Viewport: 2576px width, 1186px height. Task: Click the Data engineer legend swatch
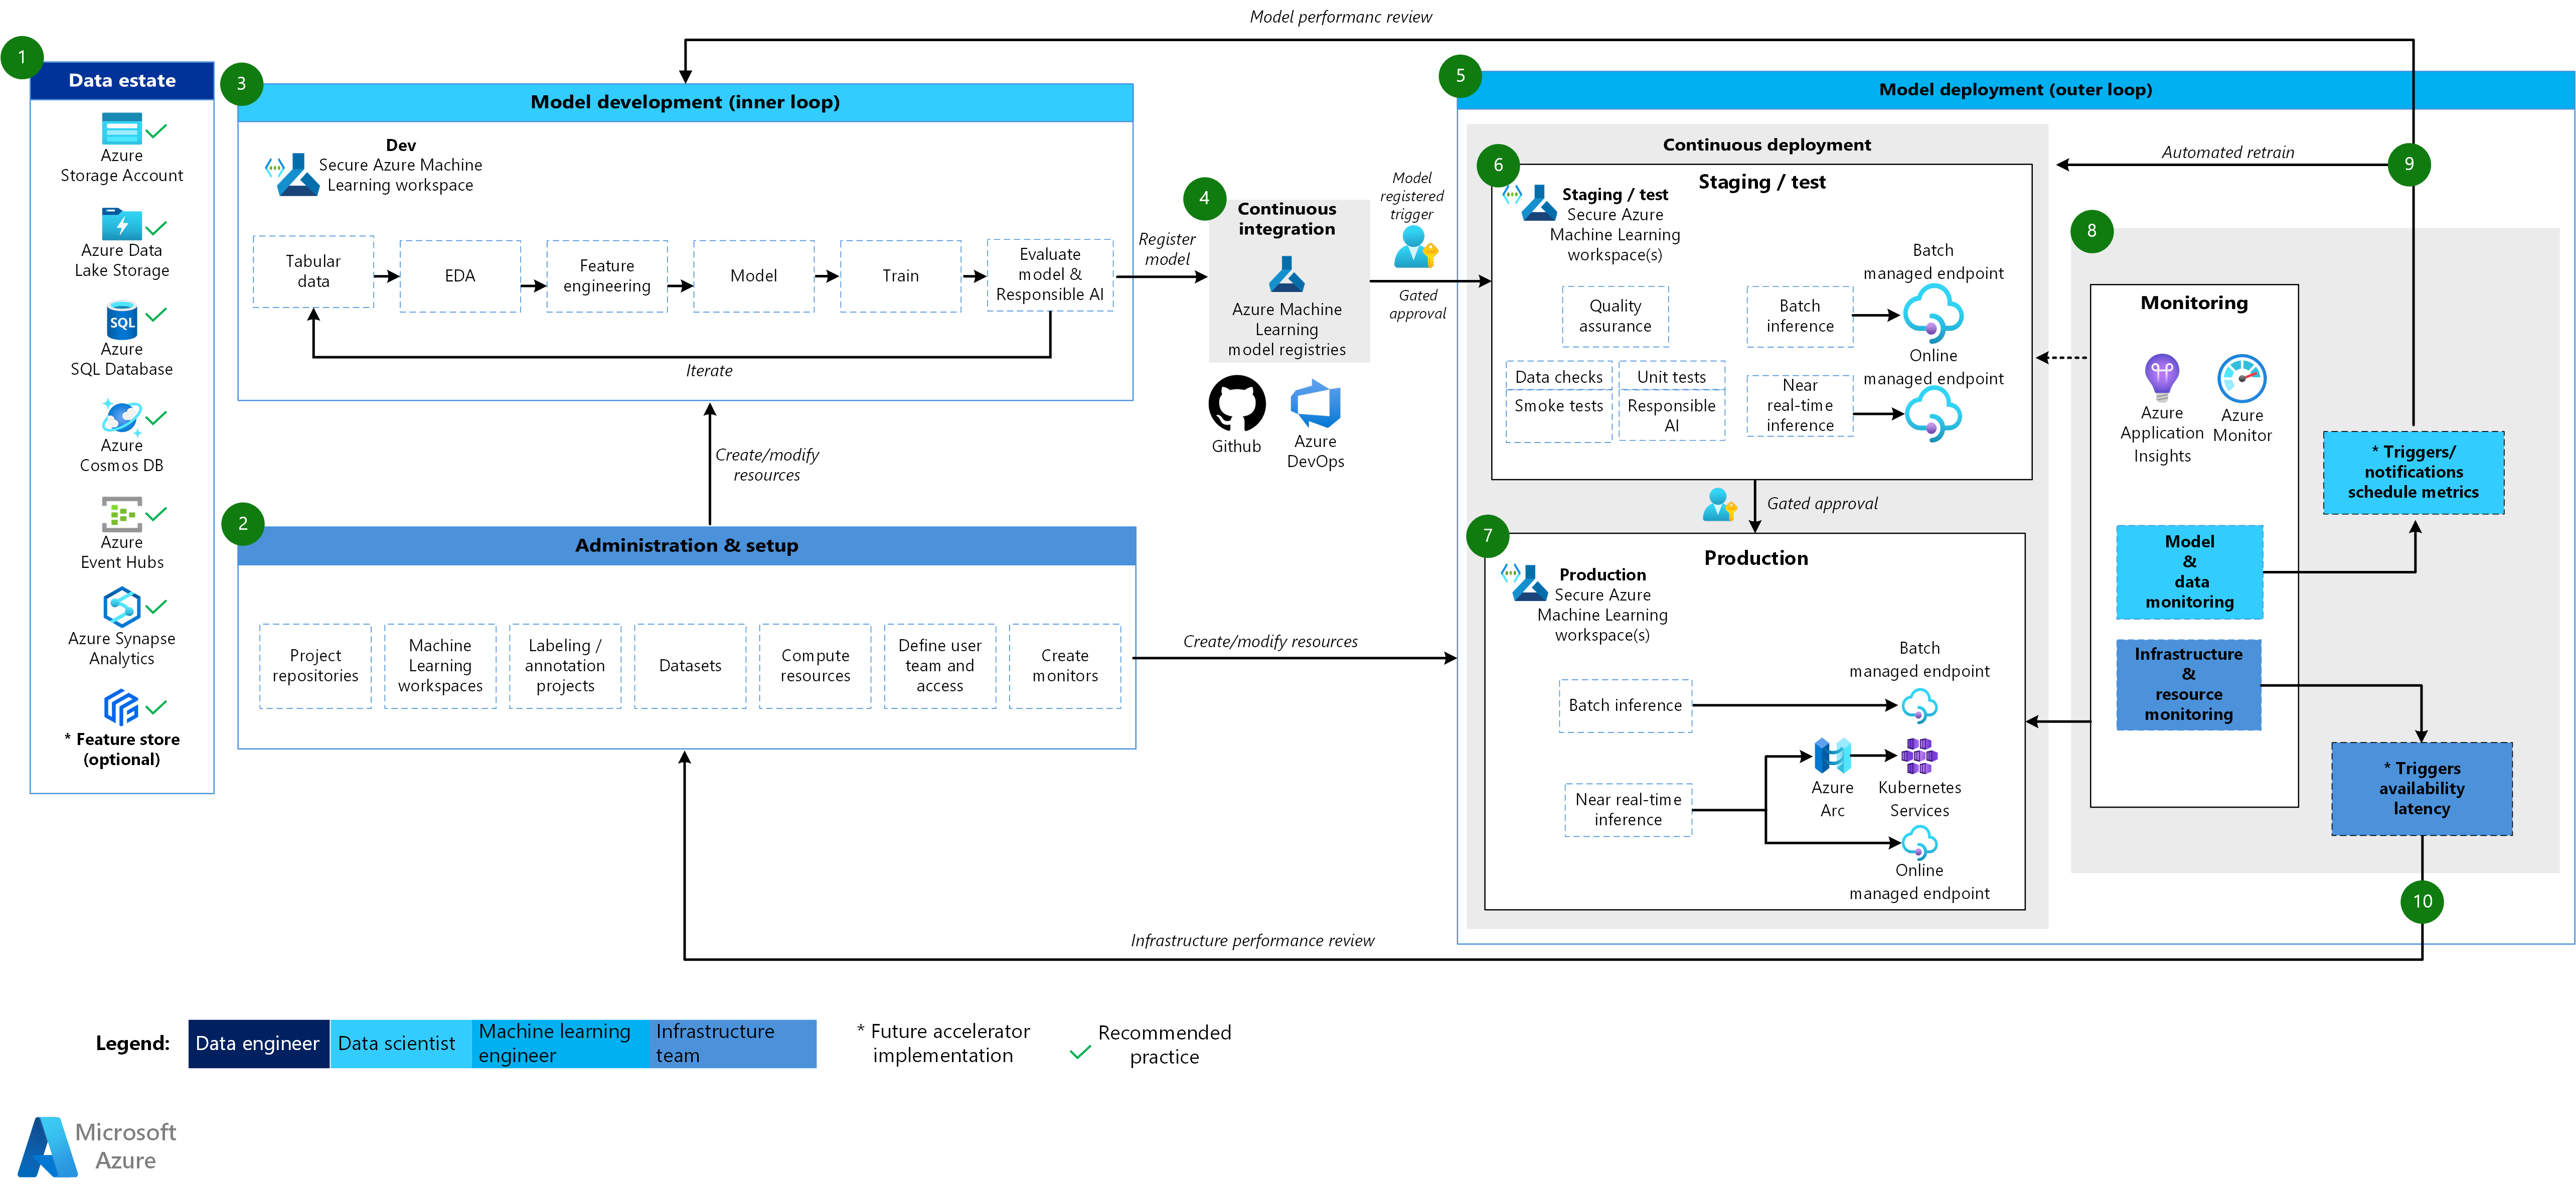pos(258,1043)
